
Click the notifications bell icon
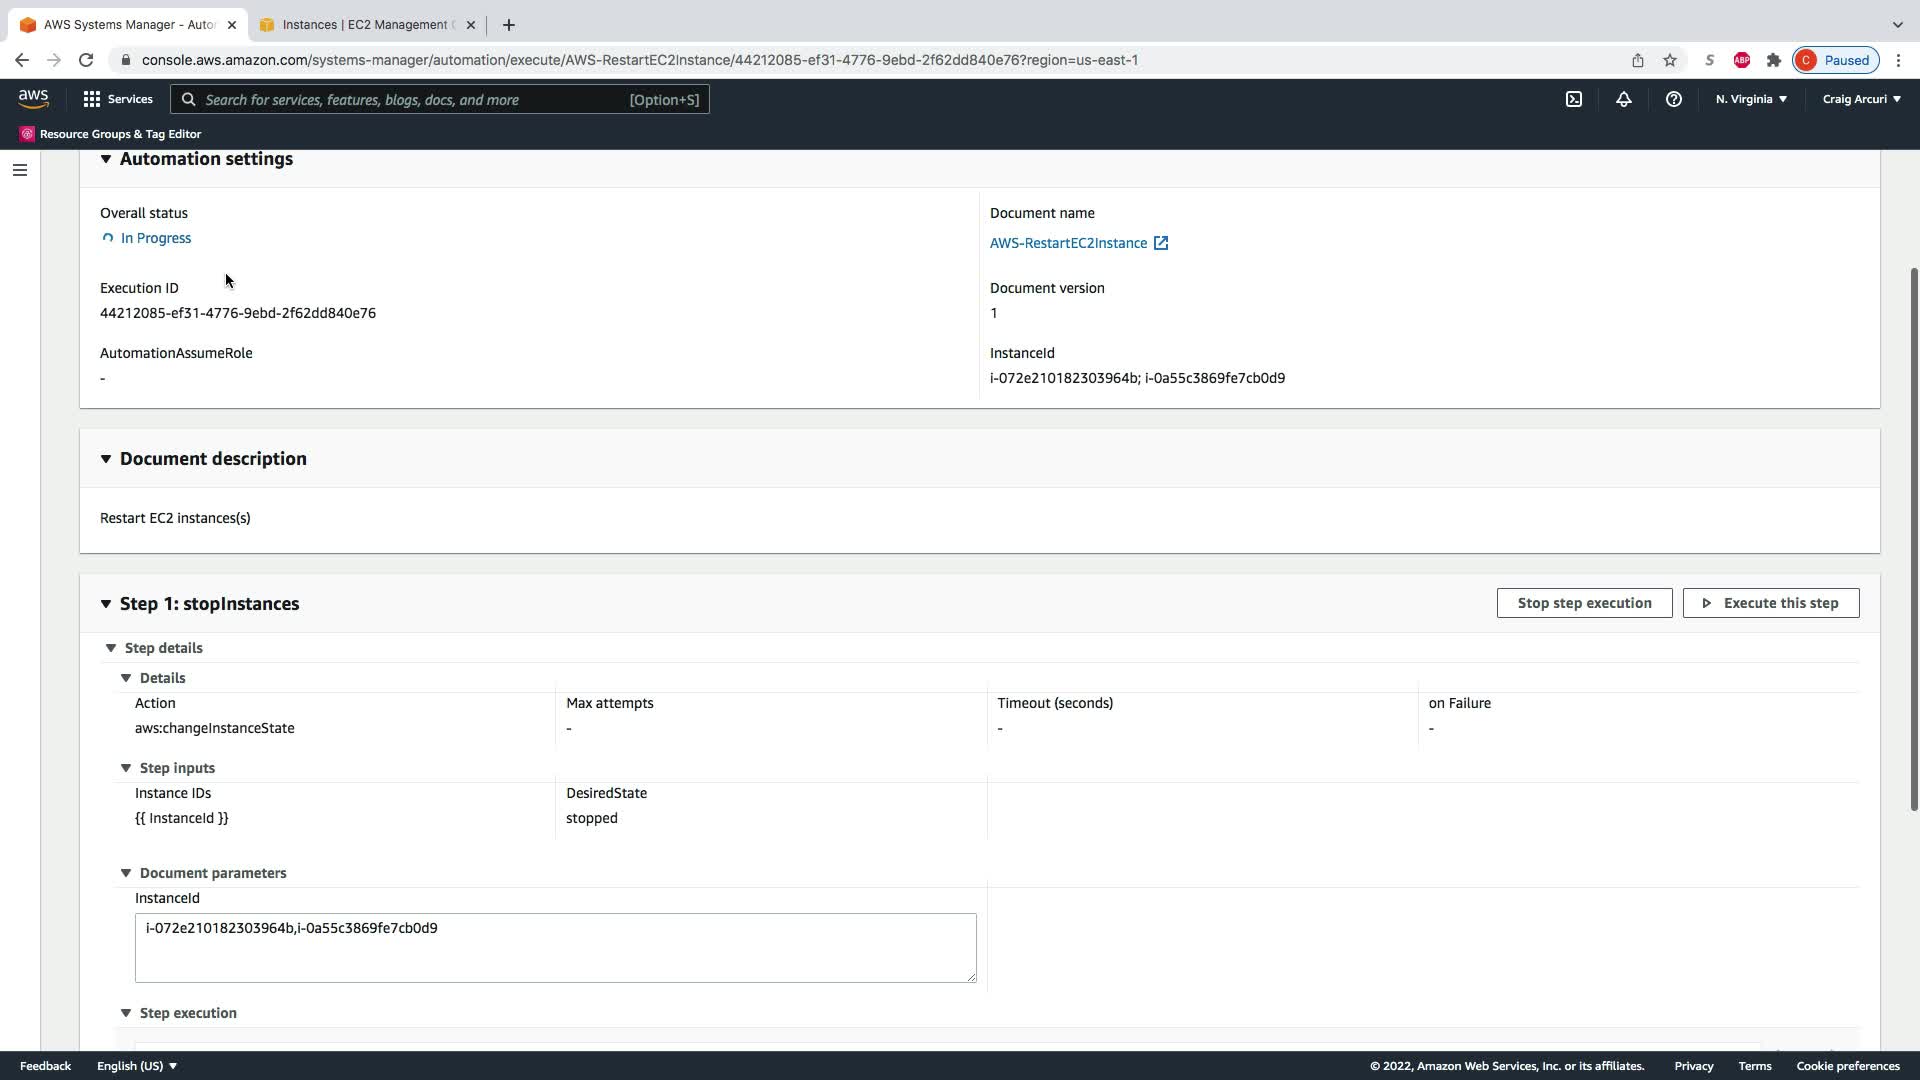[x=1624, y=99]
